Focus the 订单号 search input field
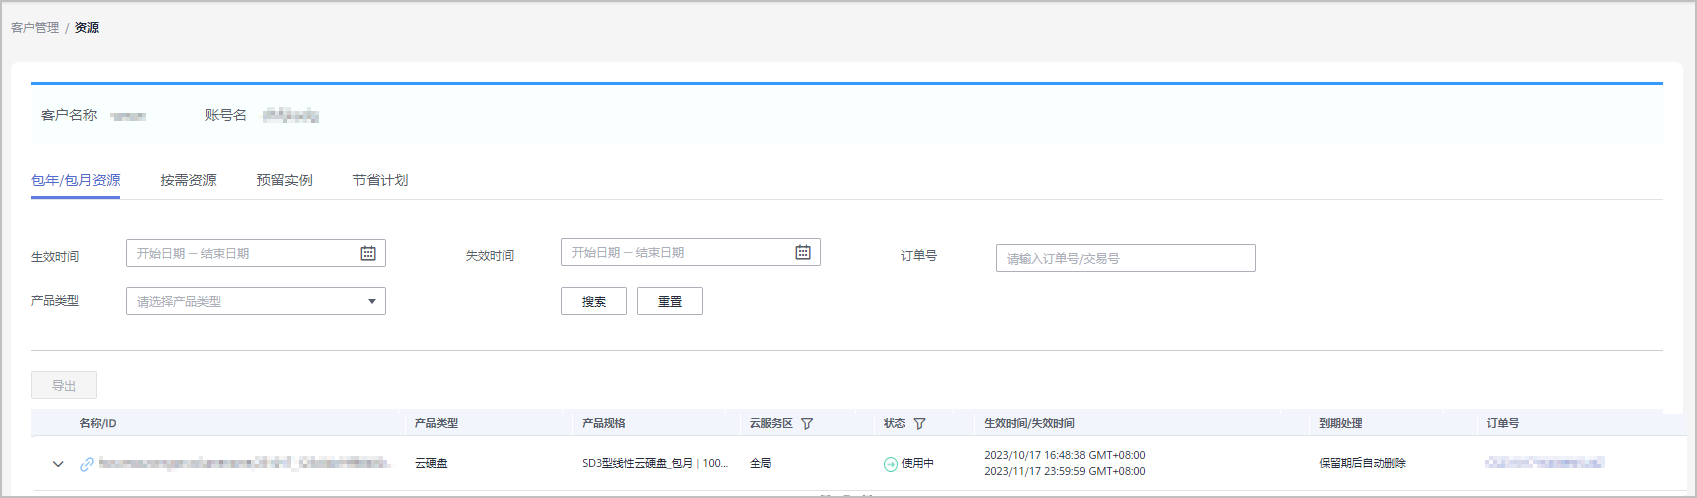 [1125, 258]
